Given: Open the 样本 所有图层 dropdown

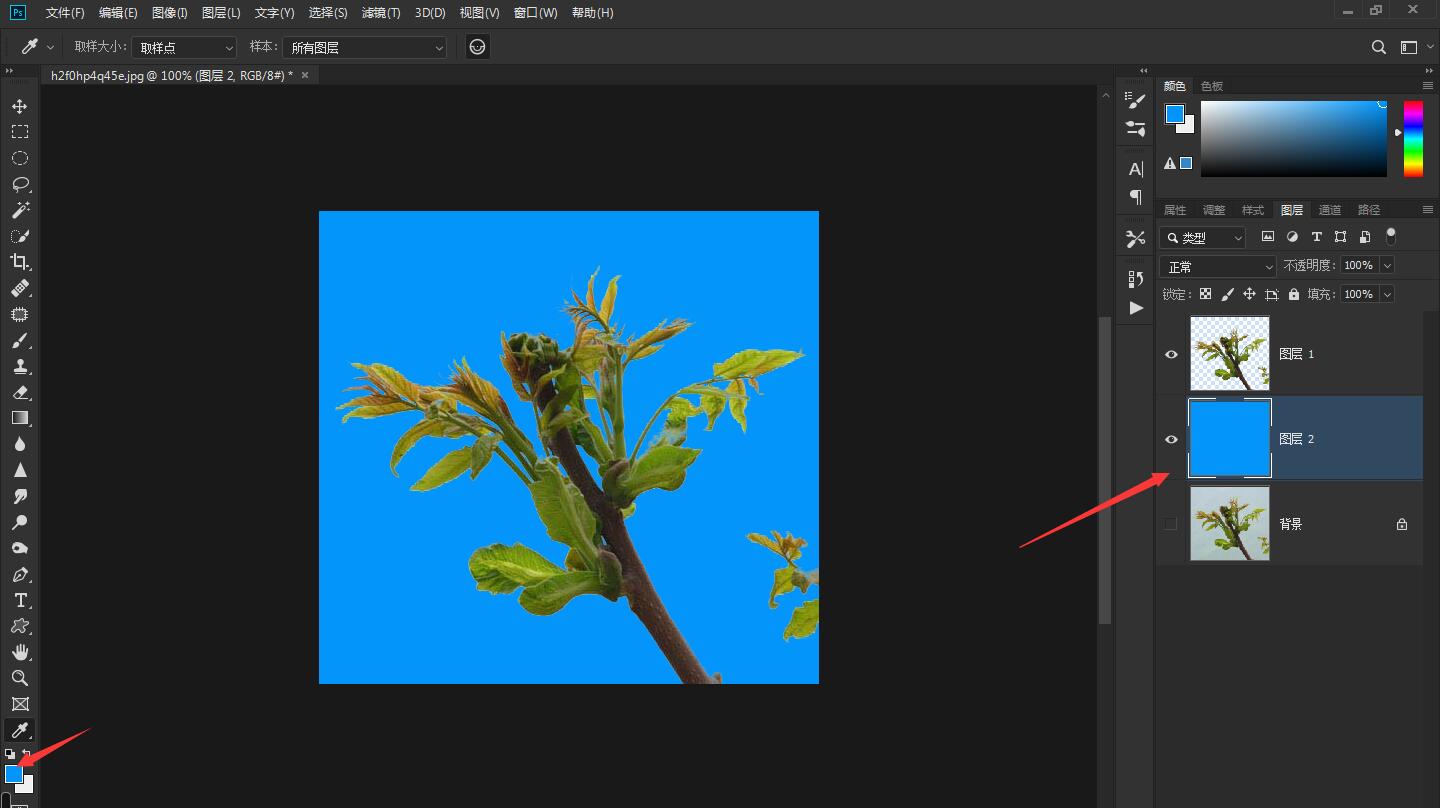Looking at the screenshot, I should (x=365, y=47).
